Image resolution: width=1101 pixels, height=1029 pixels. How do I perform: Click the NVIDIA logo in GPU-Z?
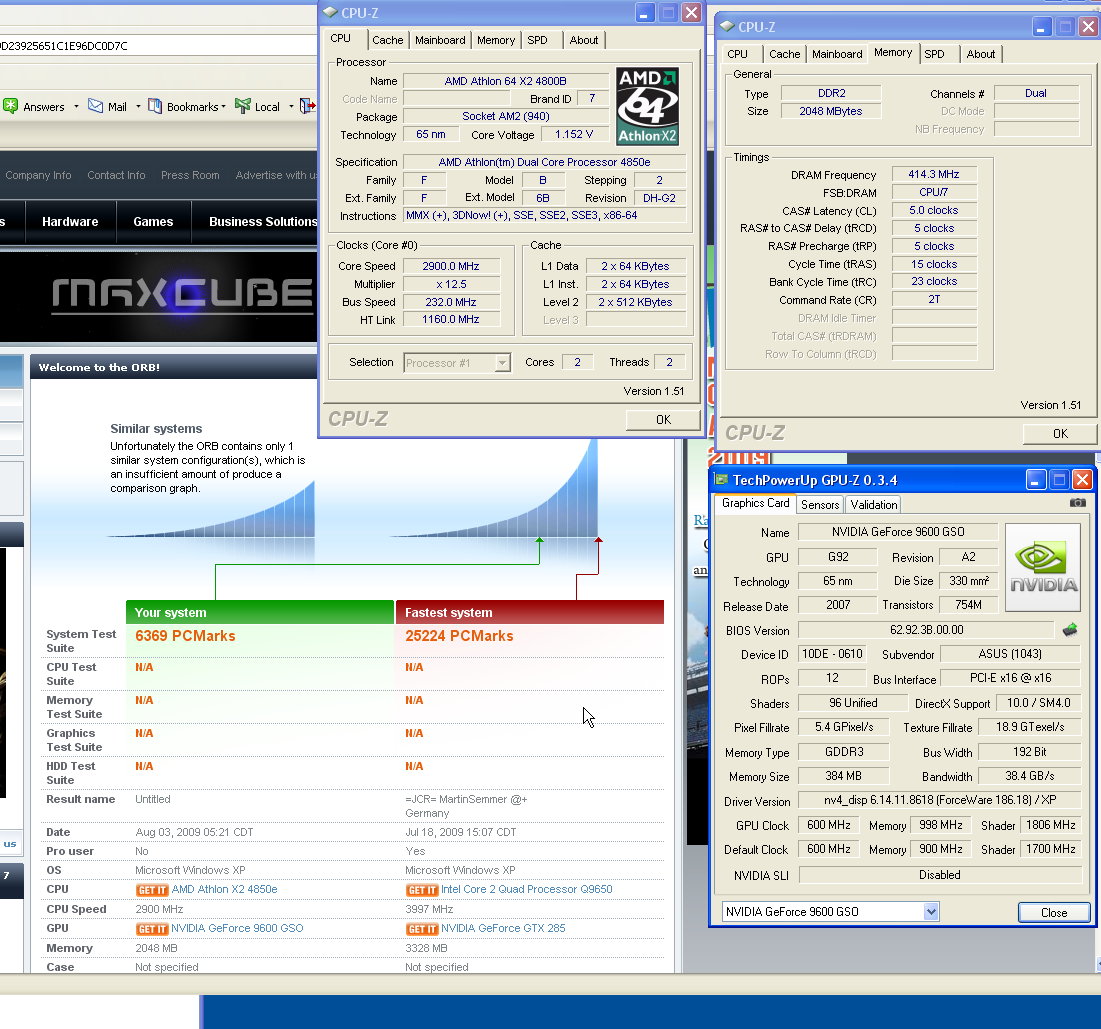1043,568
